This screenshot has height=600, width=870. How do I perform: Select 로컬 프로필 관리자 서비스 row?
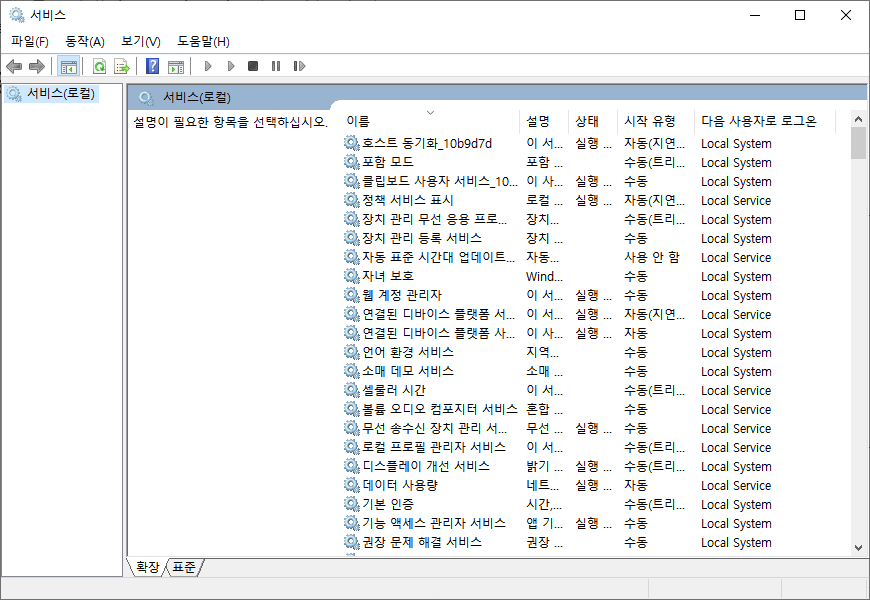pos(589,447)
